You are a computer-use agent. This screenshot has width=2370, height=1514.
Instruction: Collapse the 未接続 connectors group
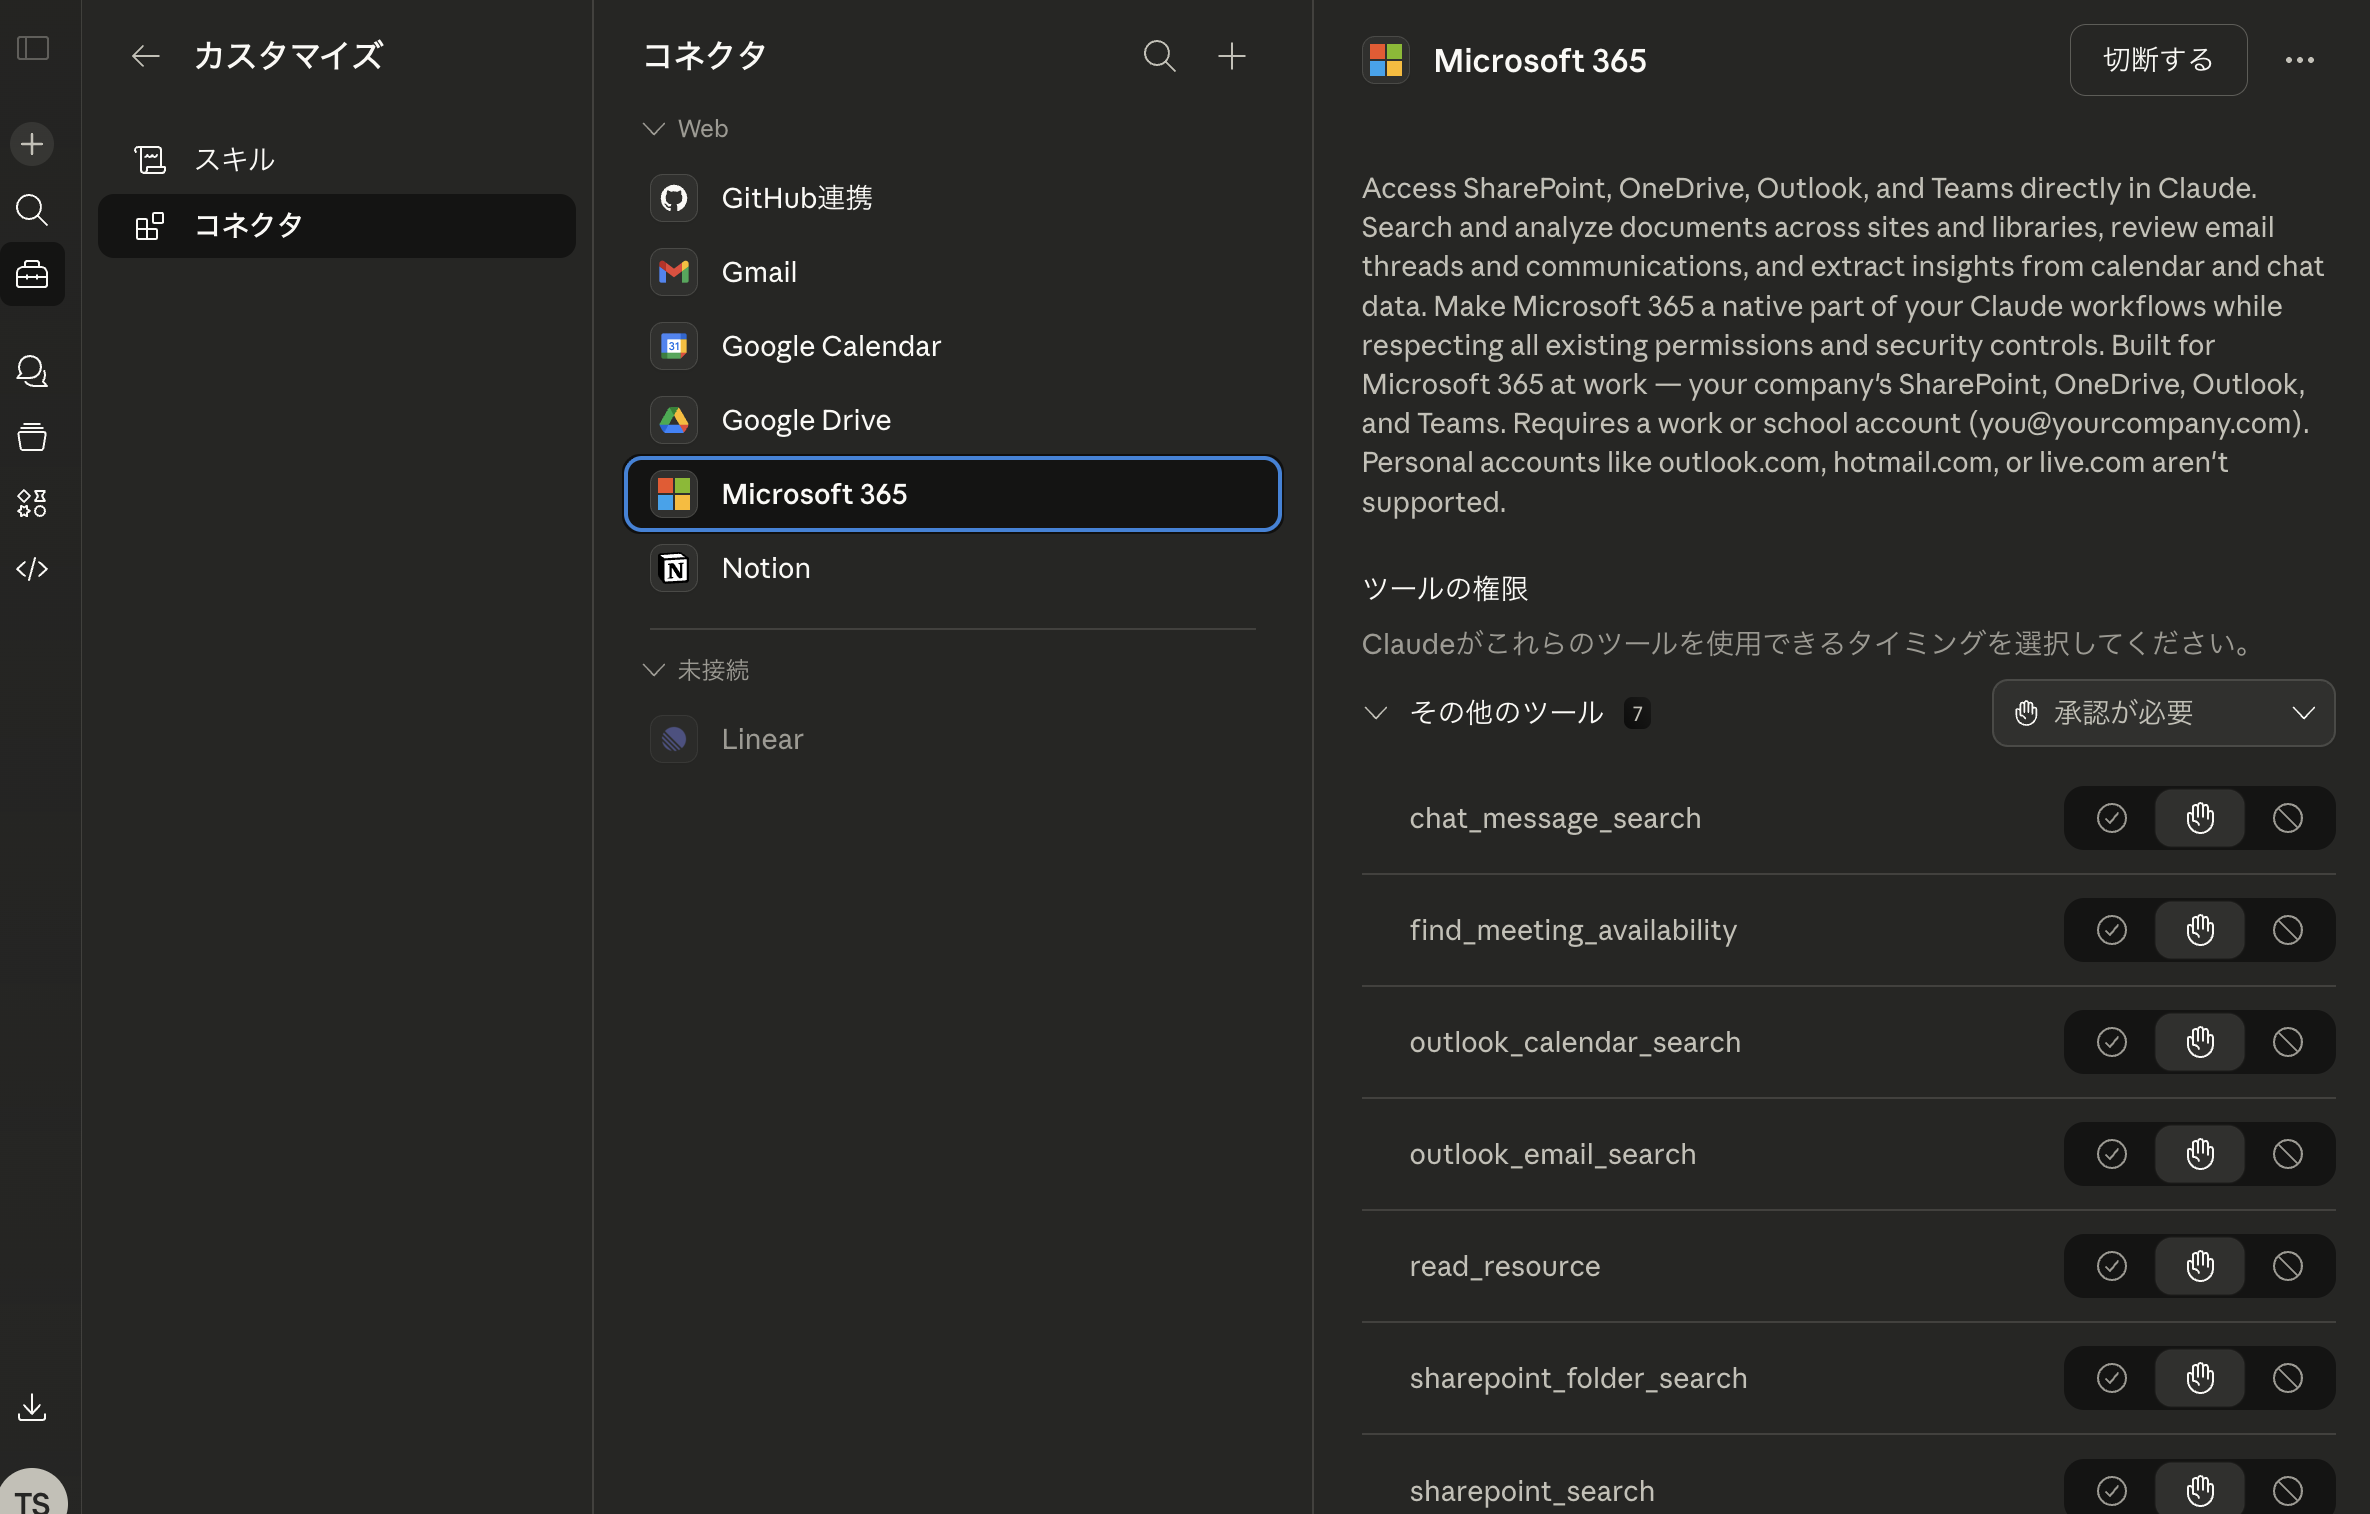[654, 670]
